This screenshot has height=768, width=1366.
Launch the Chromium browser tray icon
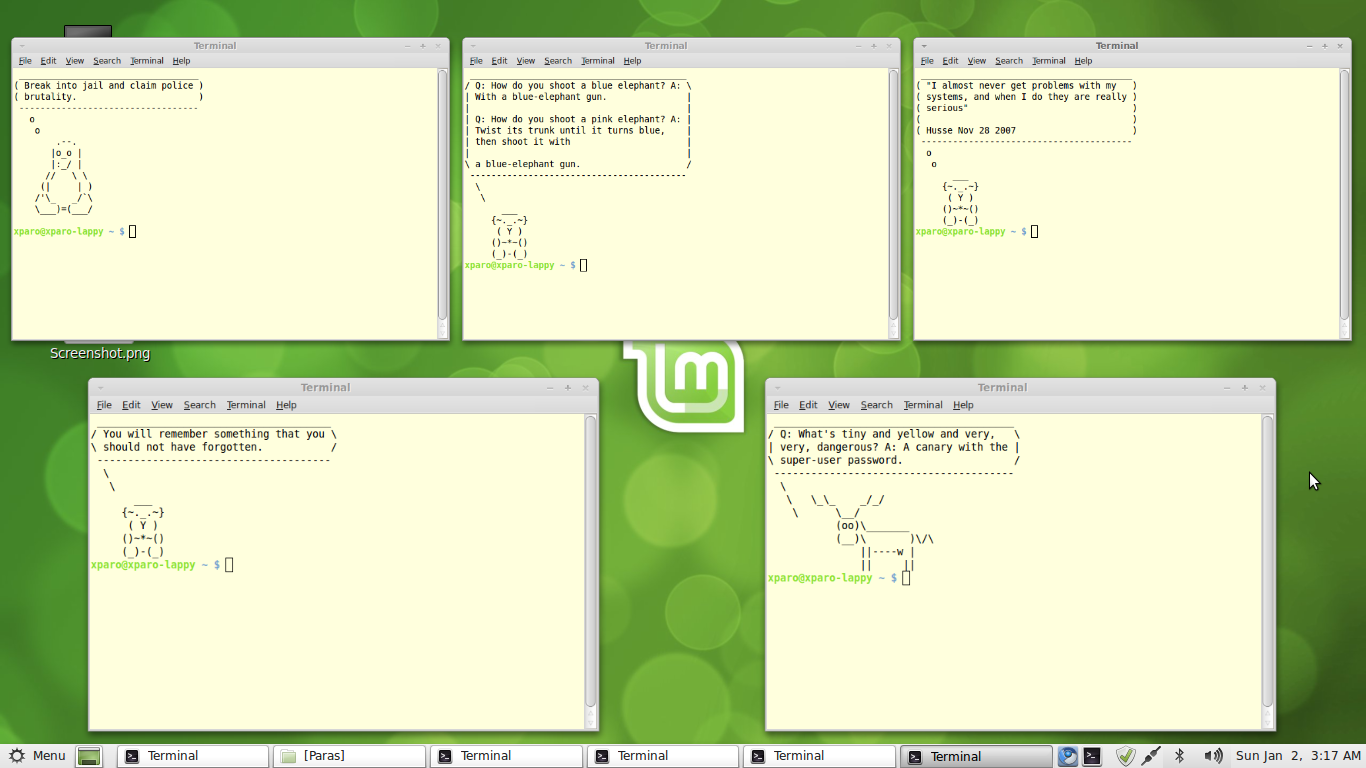(1067, 756)
